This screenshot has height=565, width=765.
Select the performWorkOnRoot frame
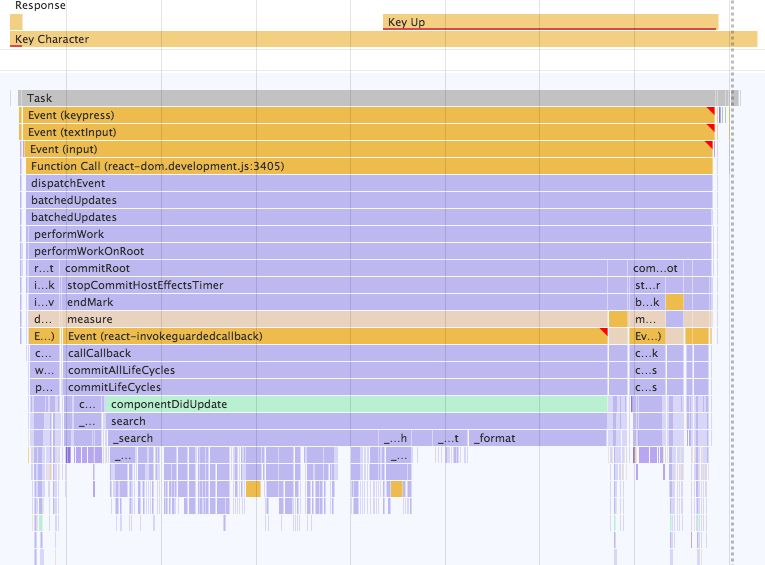[x=368, y=251]
